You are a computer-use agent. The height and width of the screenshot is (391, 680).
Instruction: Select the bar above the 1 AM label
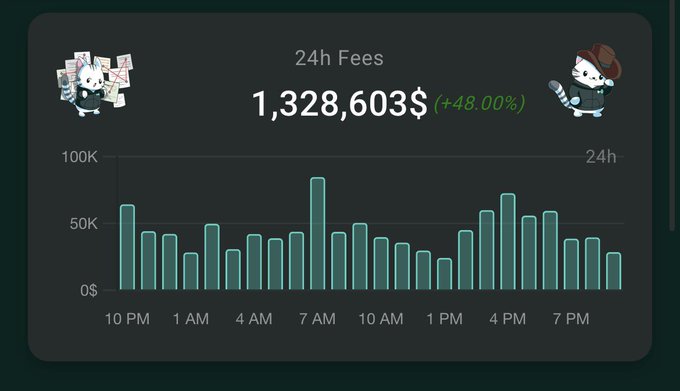[x=191, y=271]
